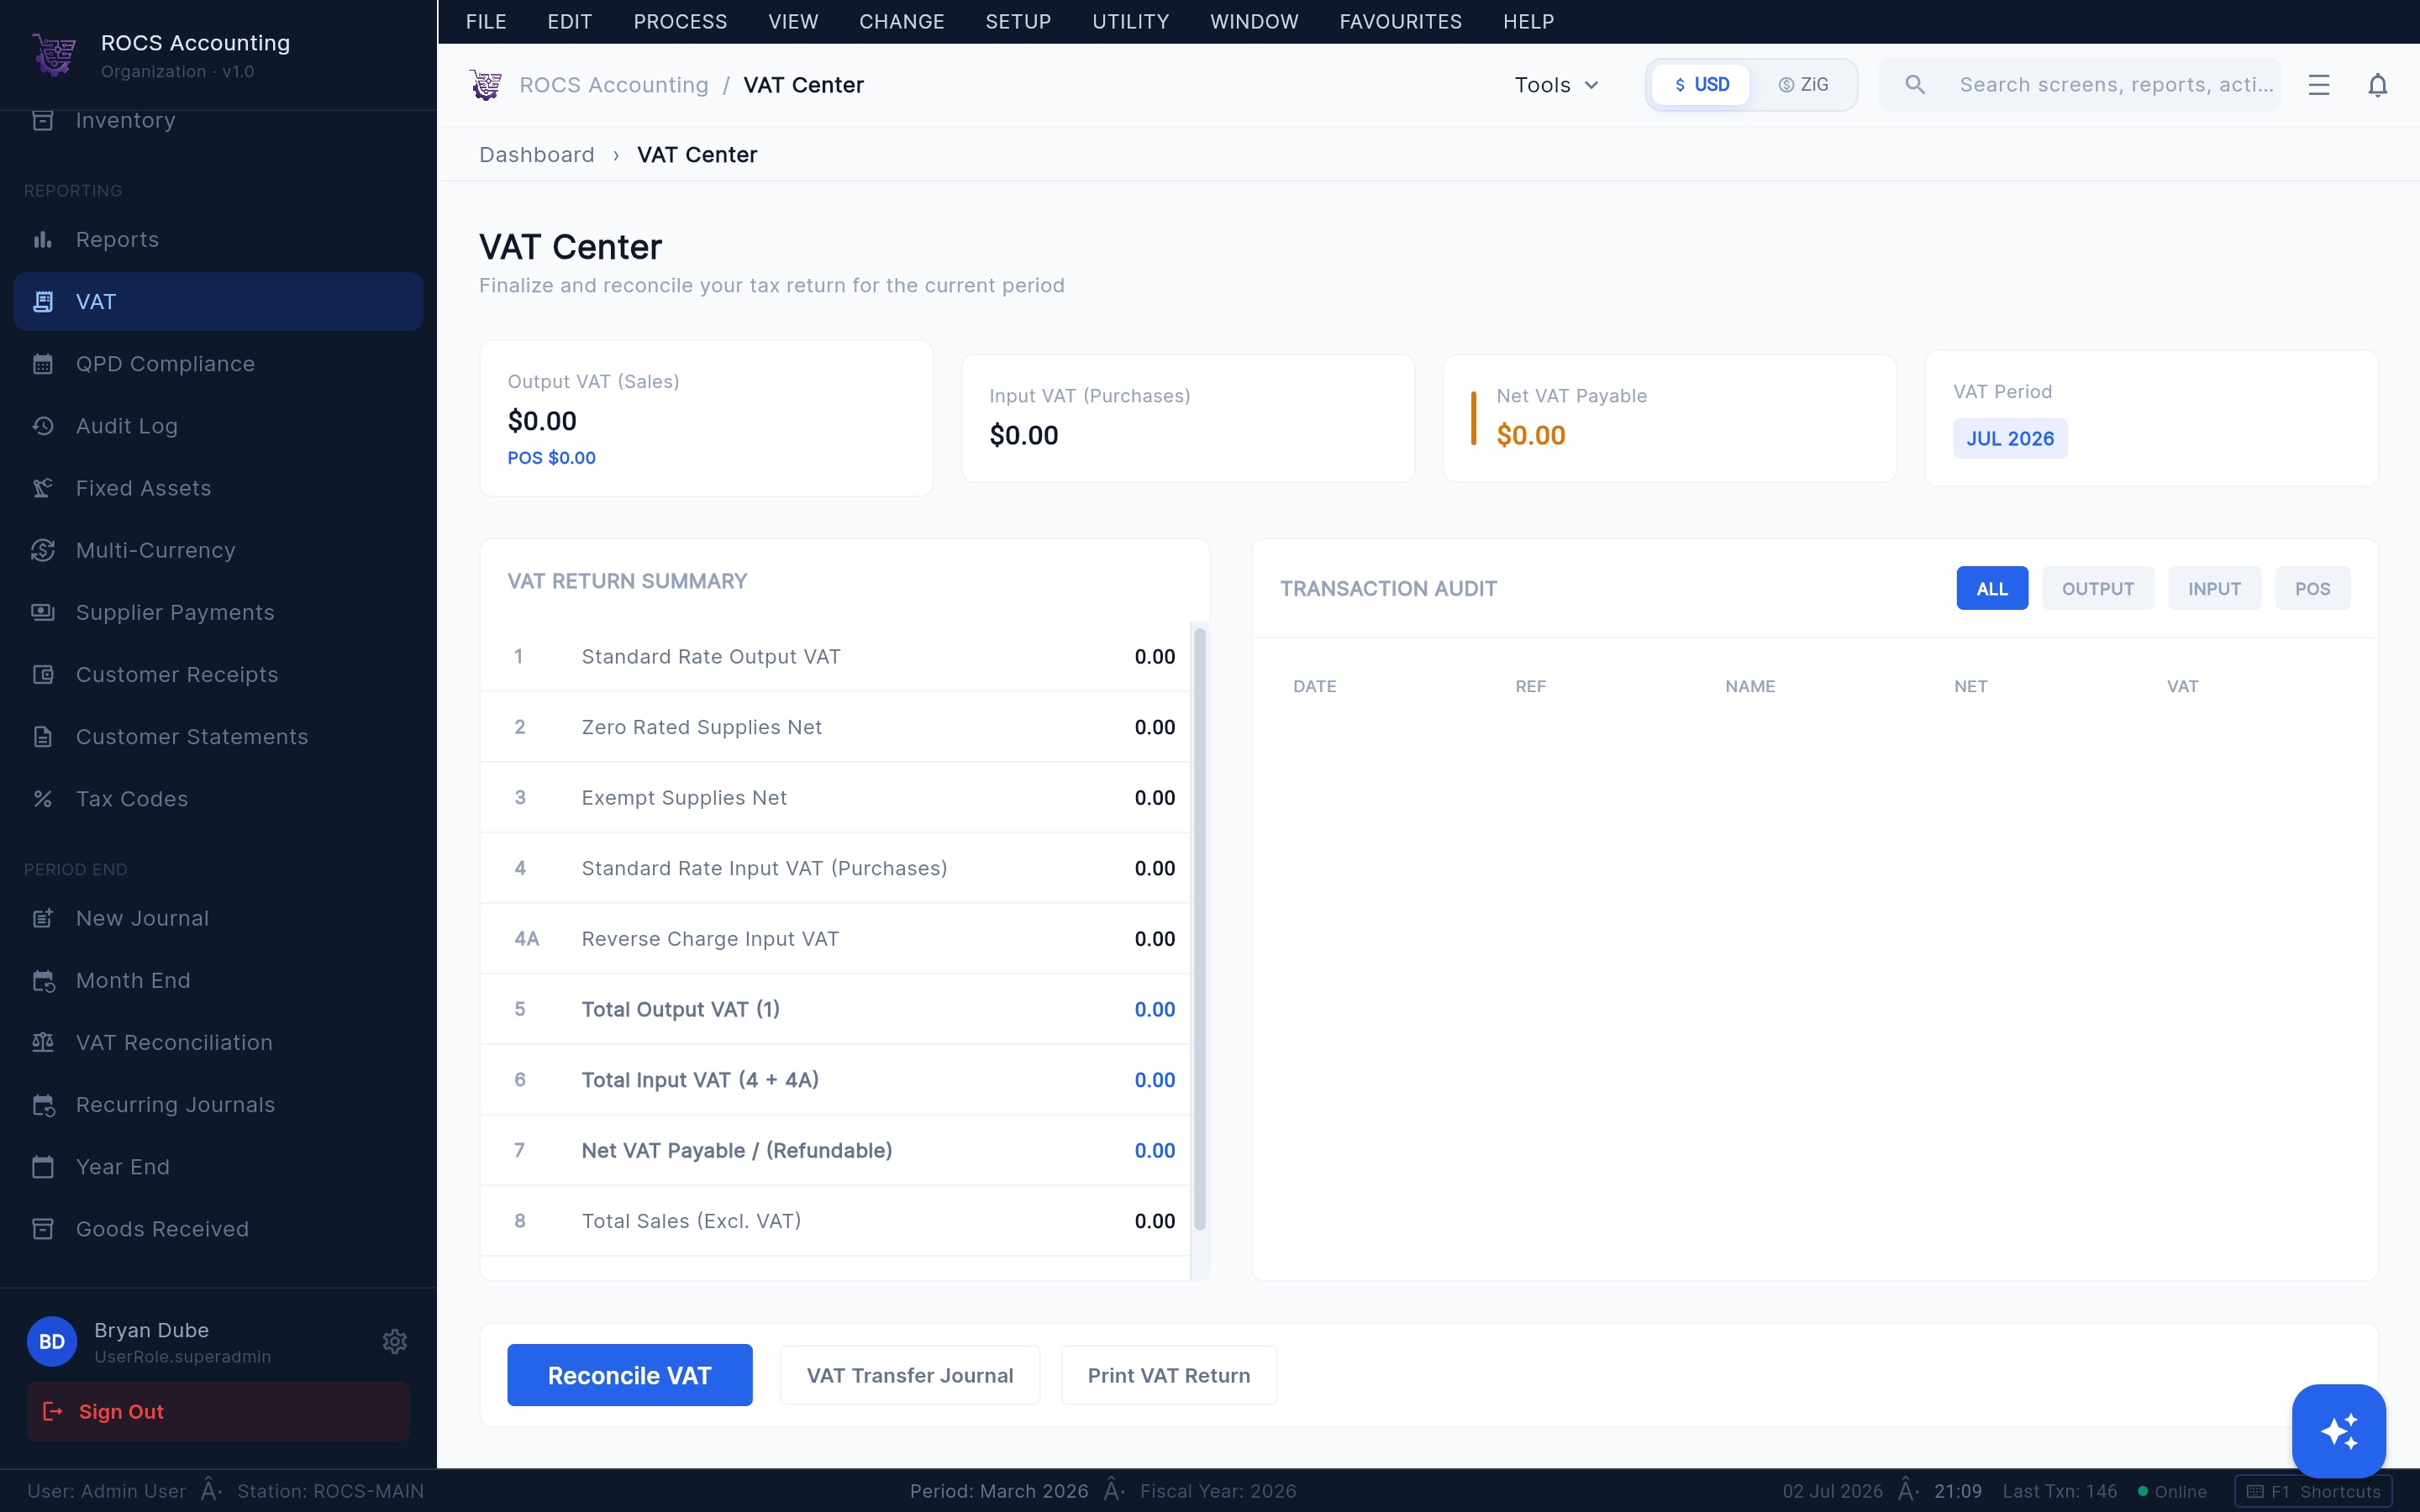Open VAT Reconciliation scales icon
This screenshot has width=2420, height=1512.
(x=42, y=1043)
